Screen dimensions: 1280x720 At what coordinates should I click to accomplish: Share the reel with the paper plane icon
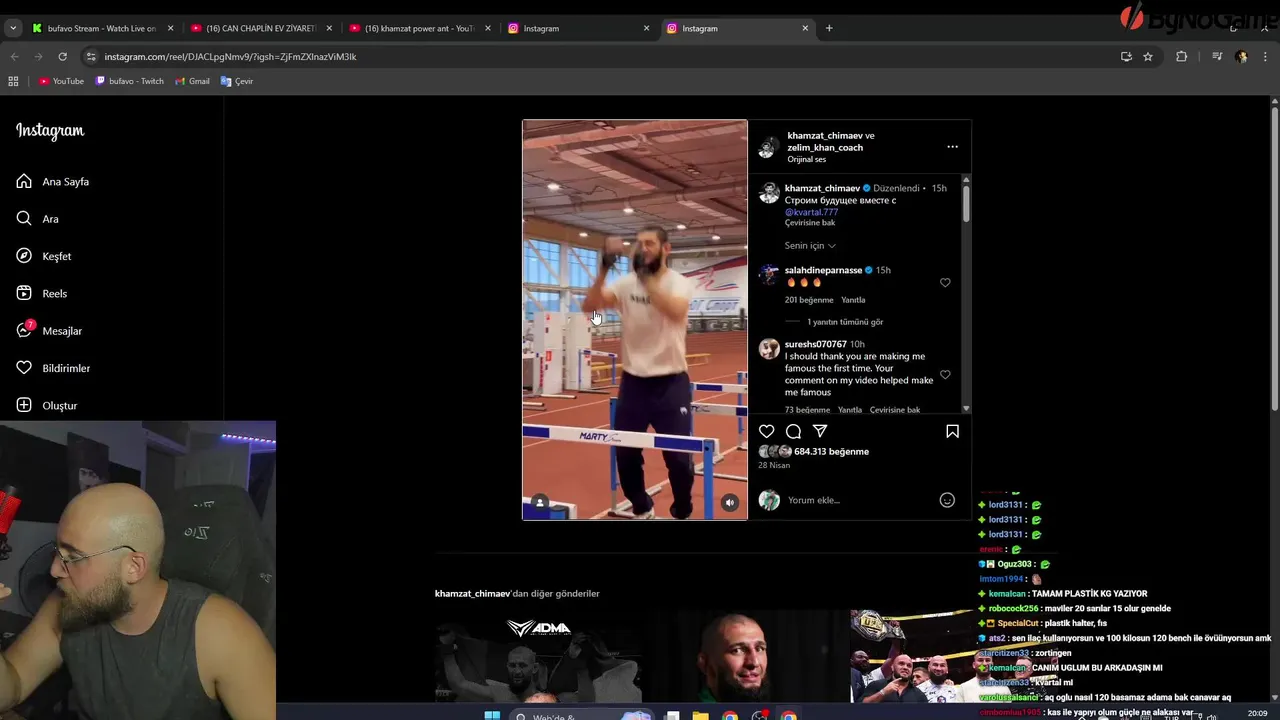(820, 431)
